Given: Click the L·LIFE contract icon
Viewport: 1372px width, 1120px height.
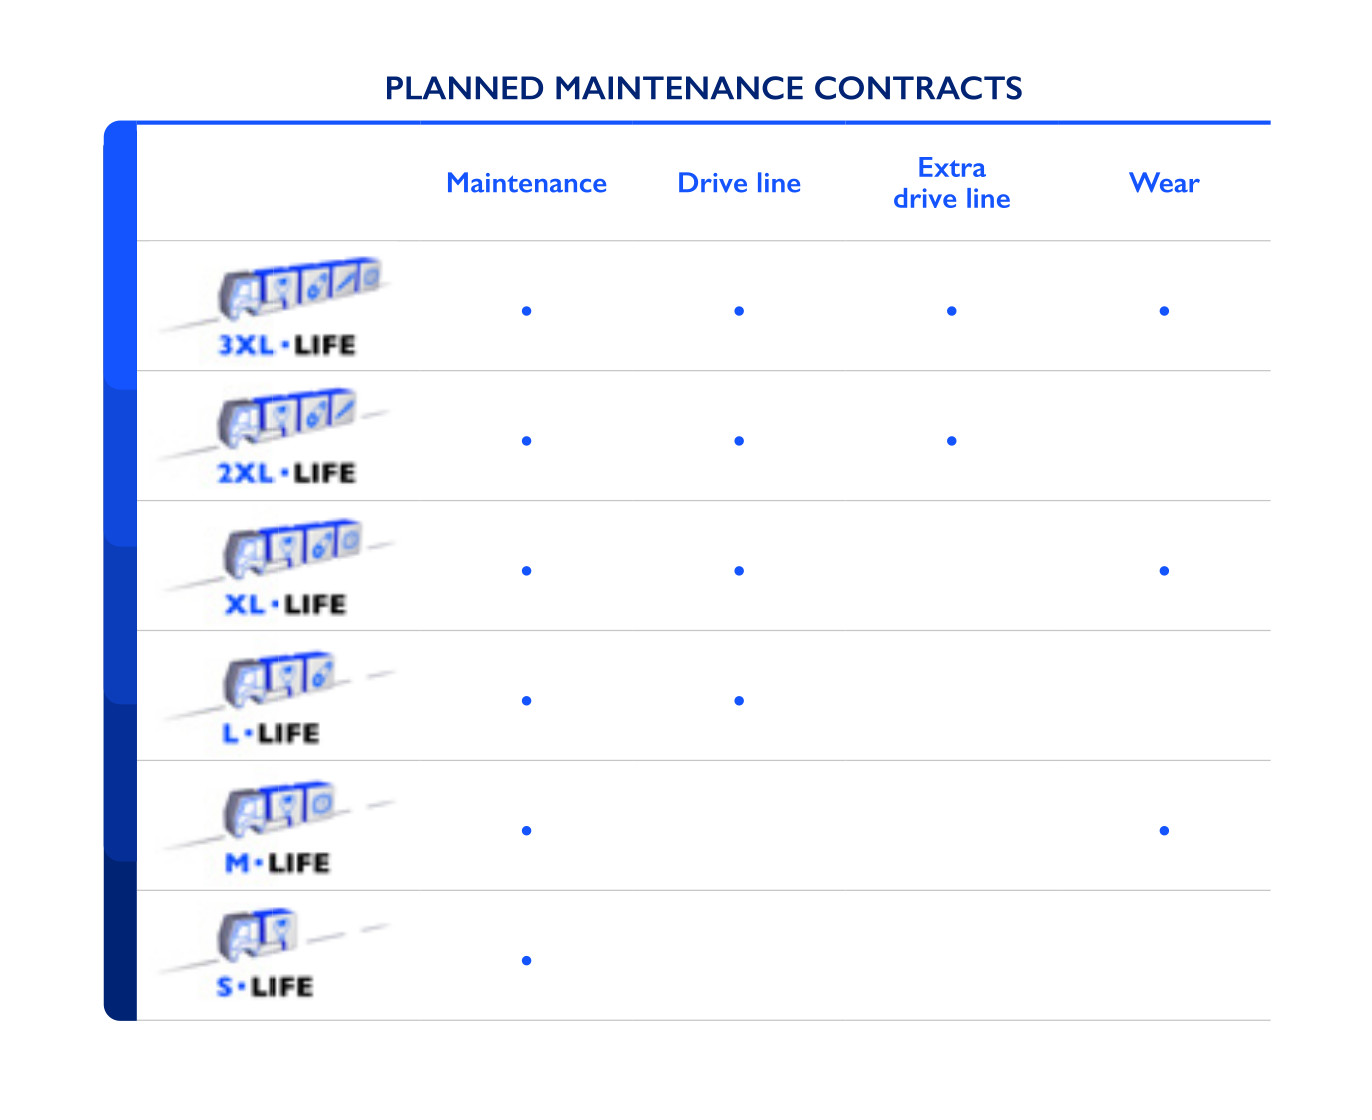Looking at the screenshot, I should coord(279,697).
